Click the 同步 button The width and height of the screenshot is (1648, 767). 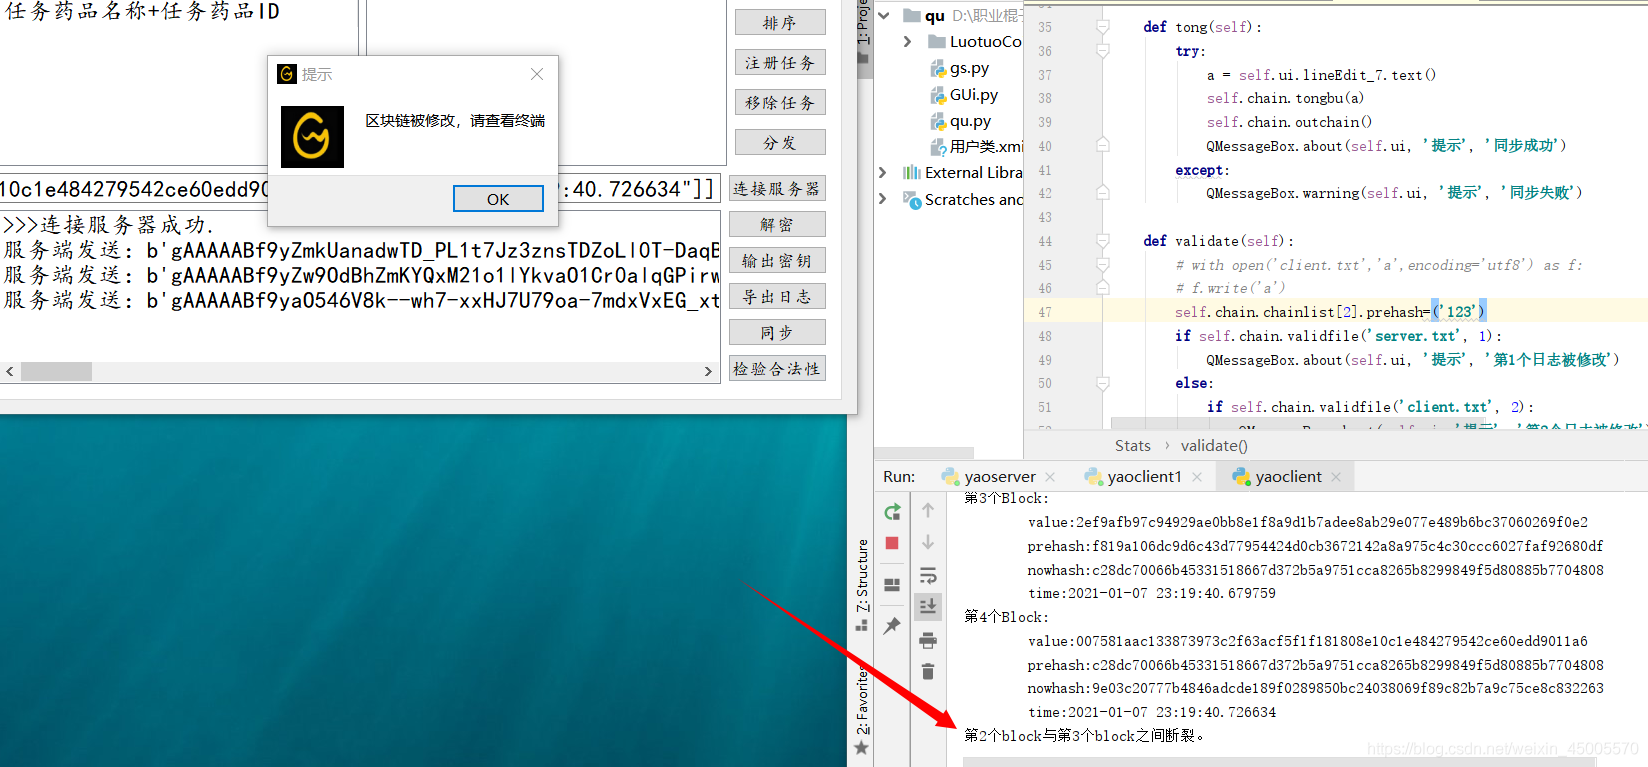[777, 332]
